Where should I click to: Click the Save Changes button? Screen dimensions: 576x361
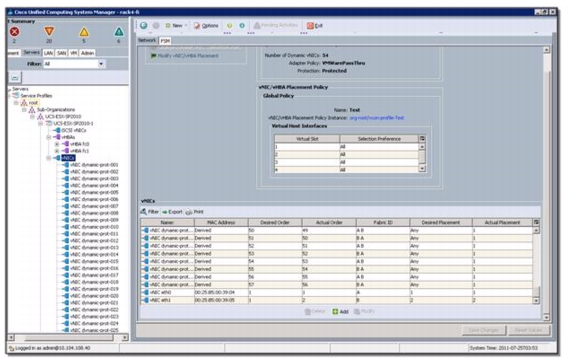pyautogui.click(x=483, y=330)
